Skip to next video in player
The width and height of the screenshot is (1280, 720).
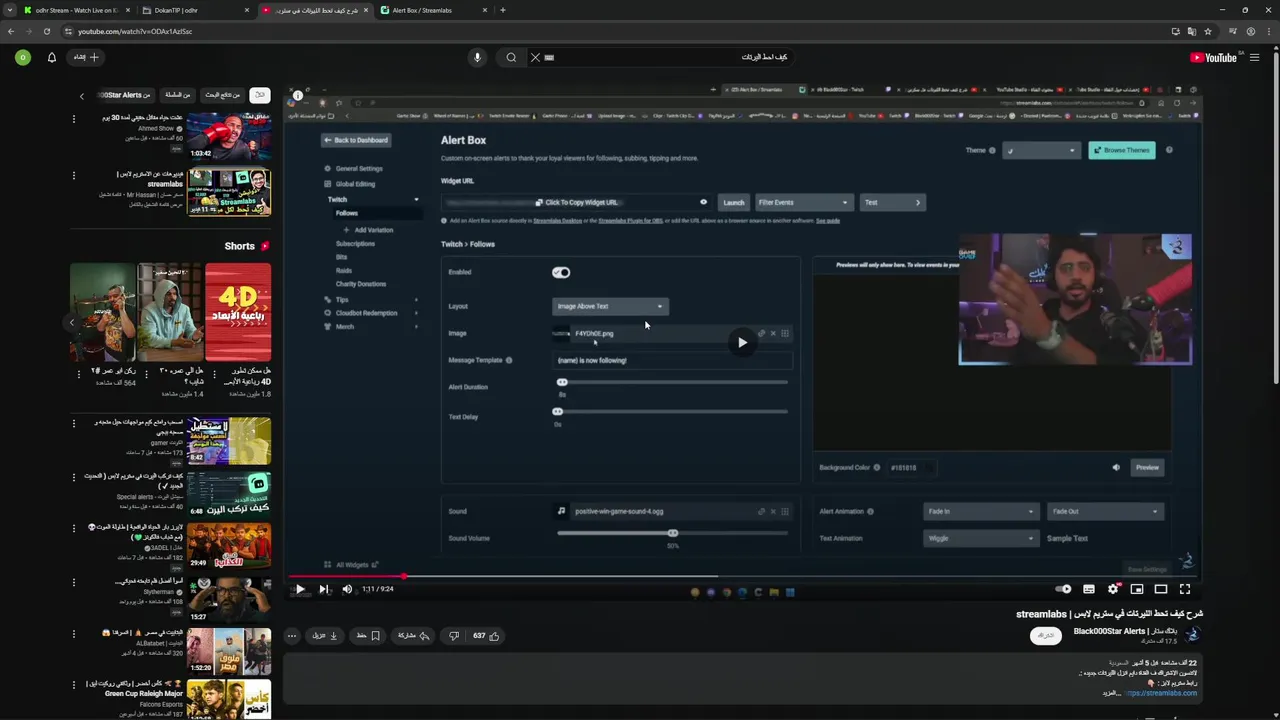coord(323,589)
